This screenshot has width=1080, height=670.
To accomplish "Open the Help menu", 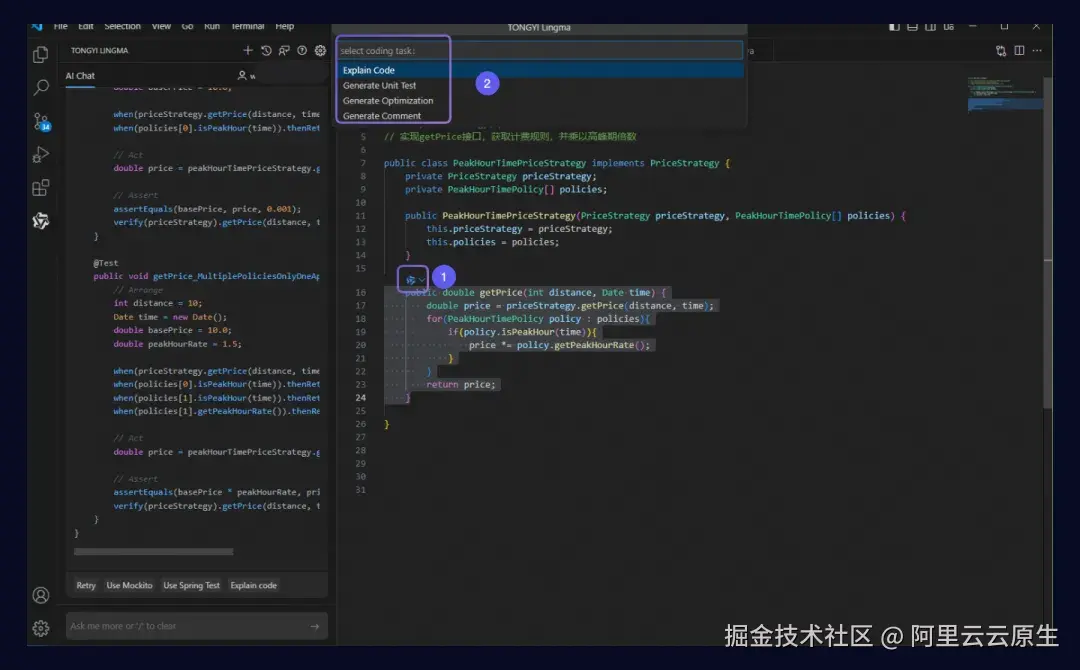I will (x=284, y=26).
